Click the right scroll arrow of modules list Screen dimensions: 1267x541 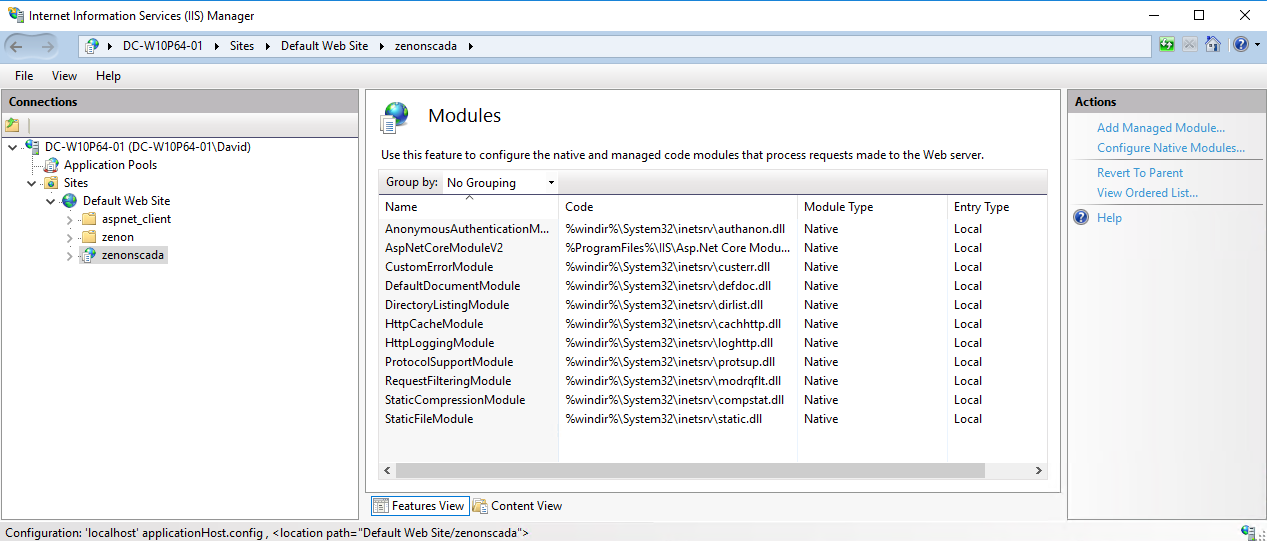[x=1038, y=470]
